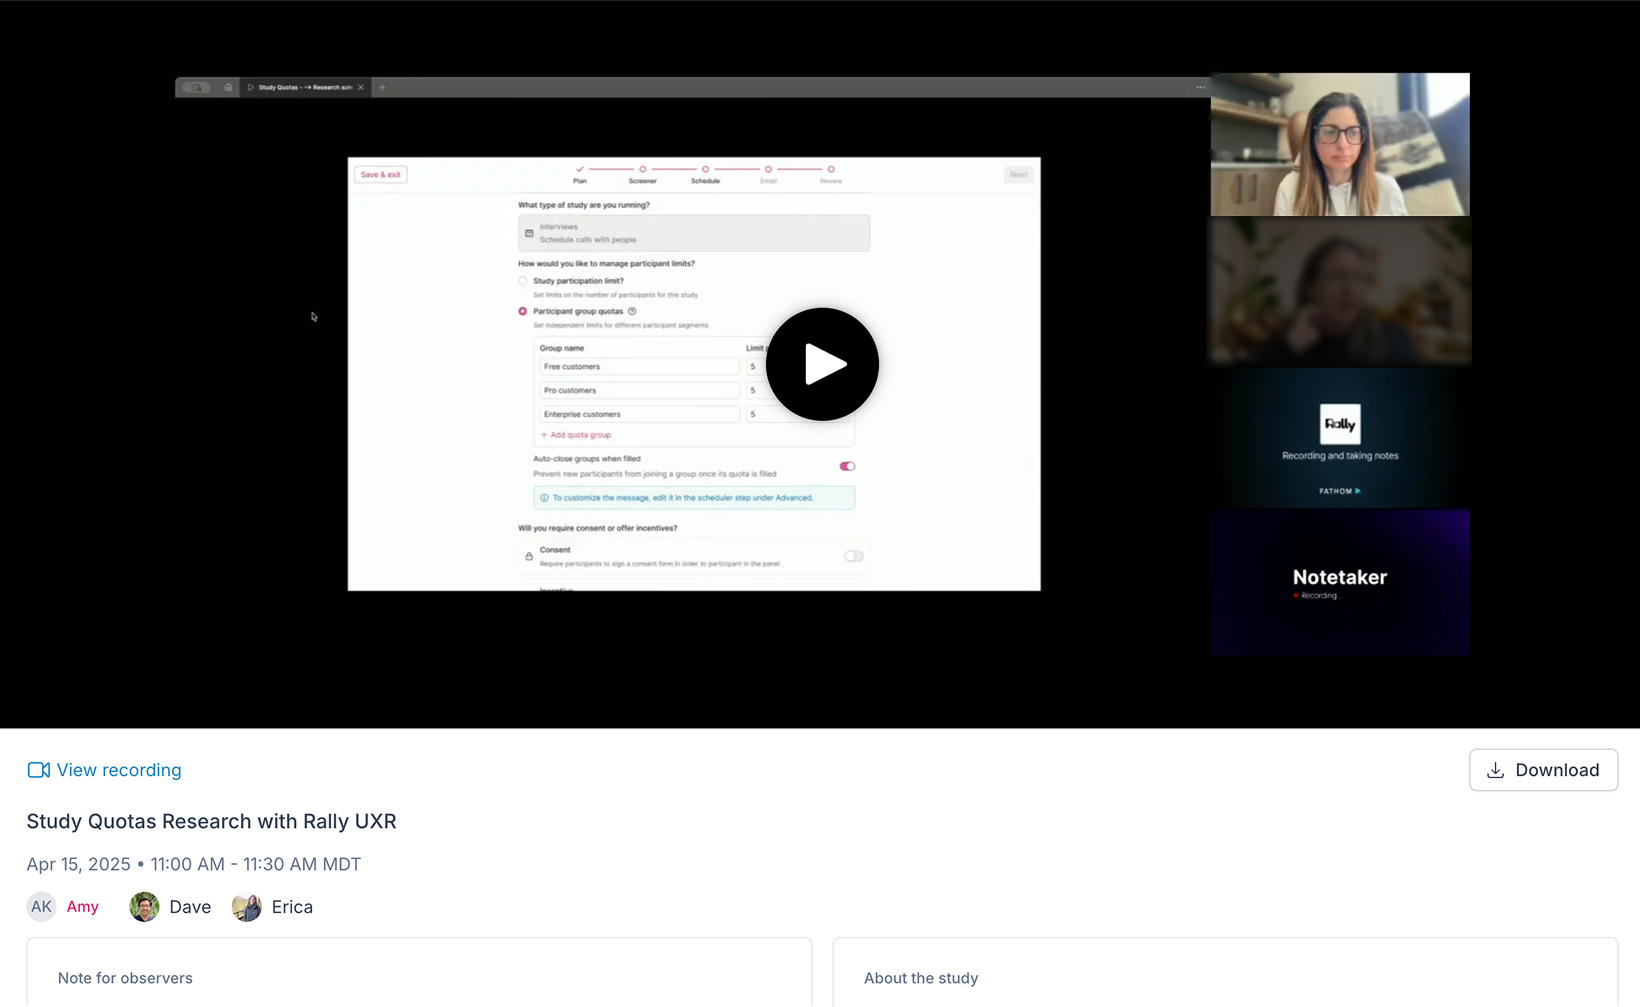The width and height of the screenshot is (1640, 1007).
Task: Select the Study participation limit radio option
Action: tap(523, 281)
